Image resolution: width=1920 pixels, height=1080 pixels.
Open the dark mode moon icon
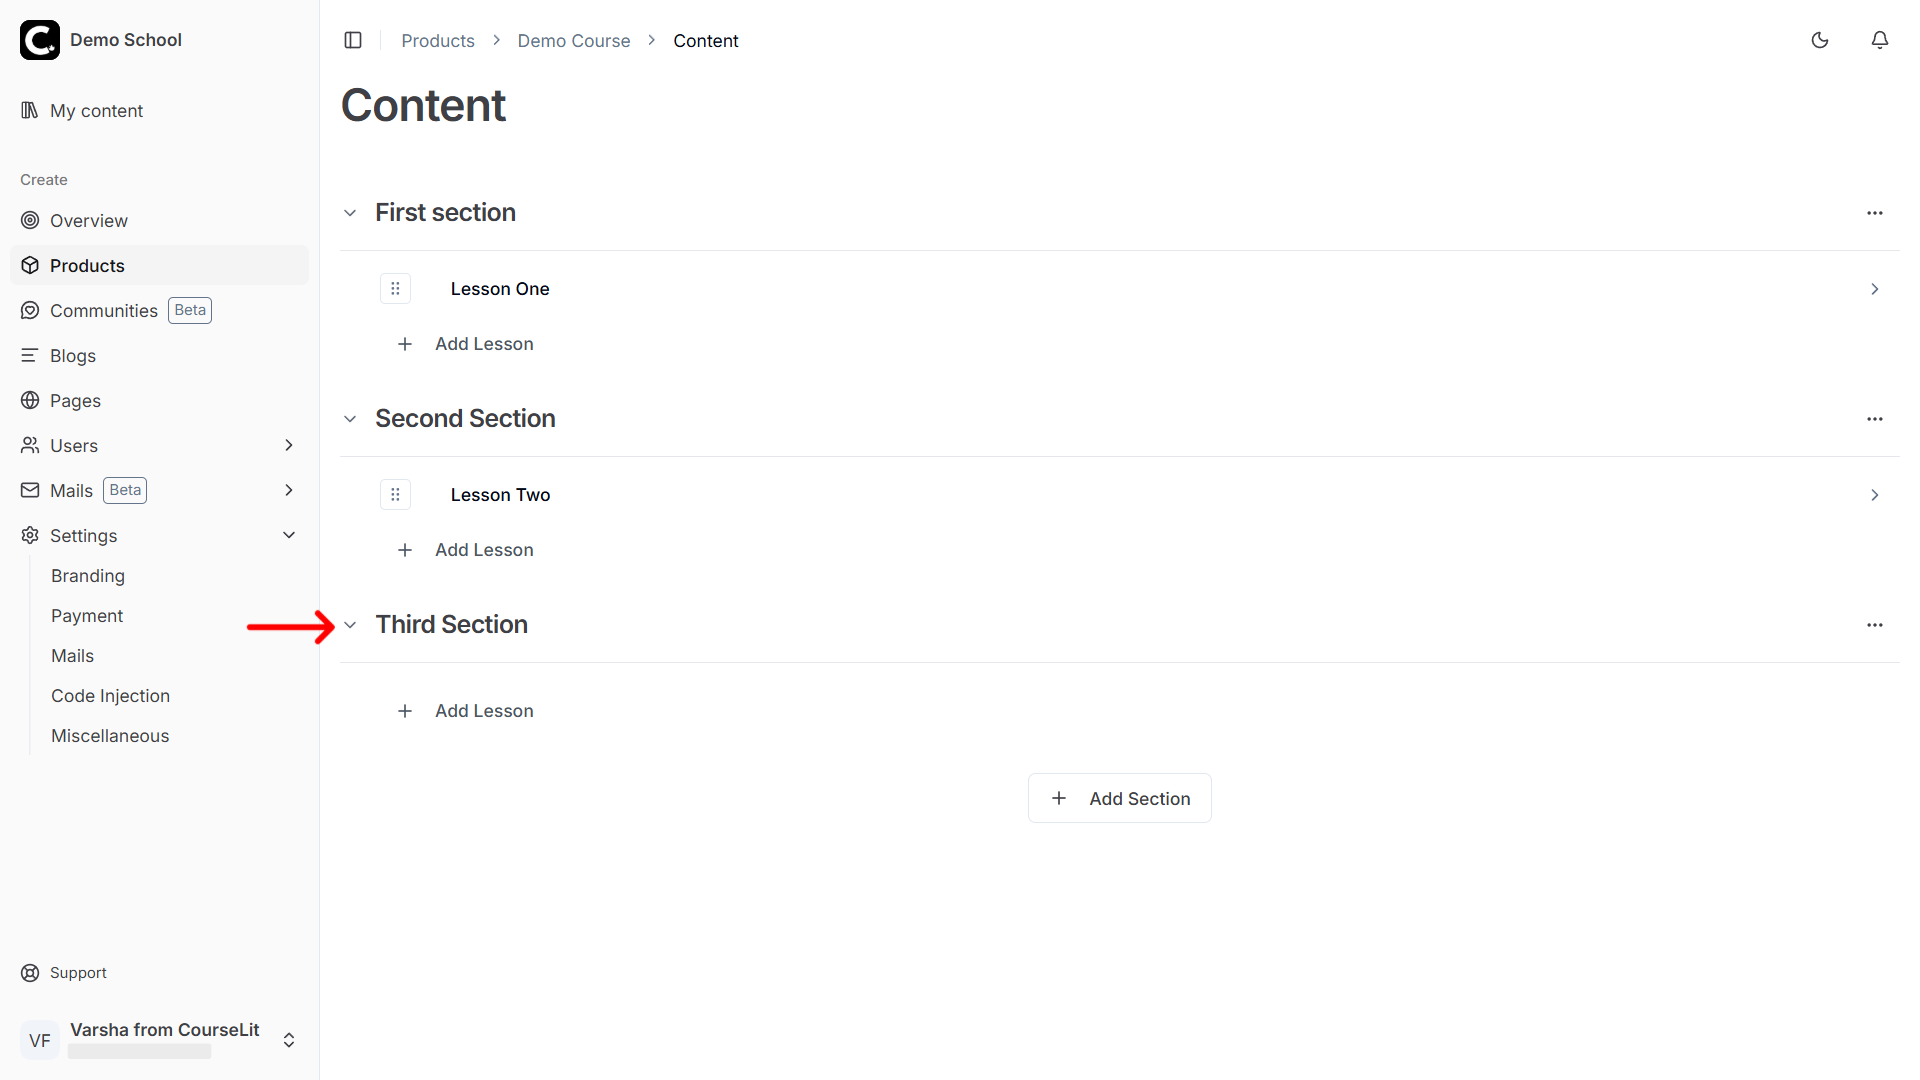point(1820,40)
